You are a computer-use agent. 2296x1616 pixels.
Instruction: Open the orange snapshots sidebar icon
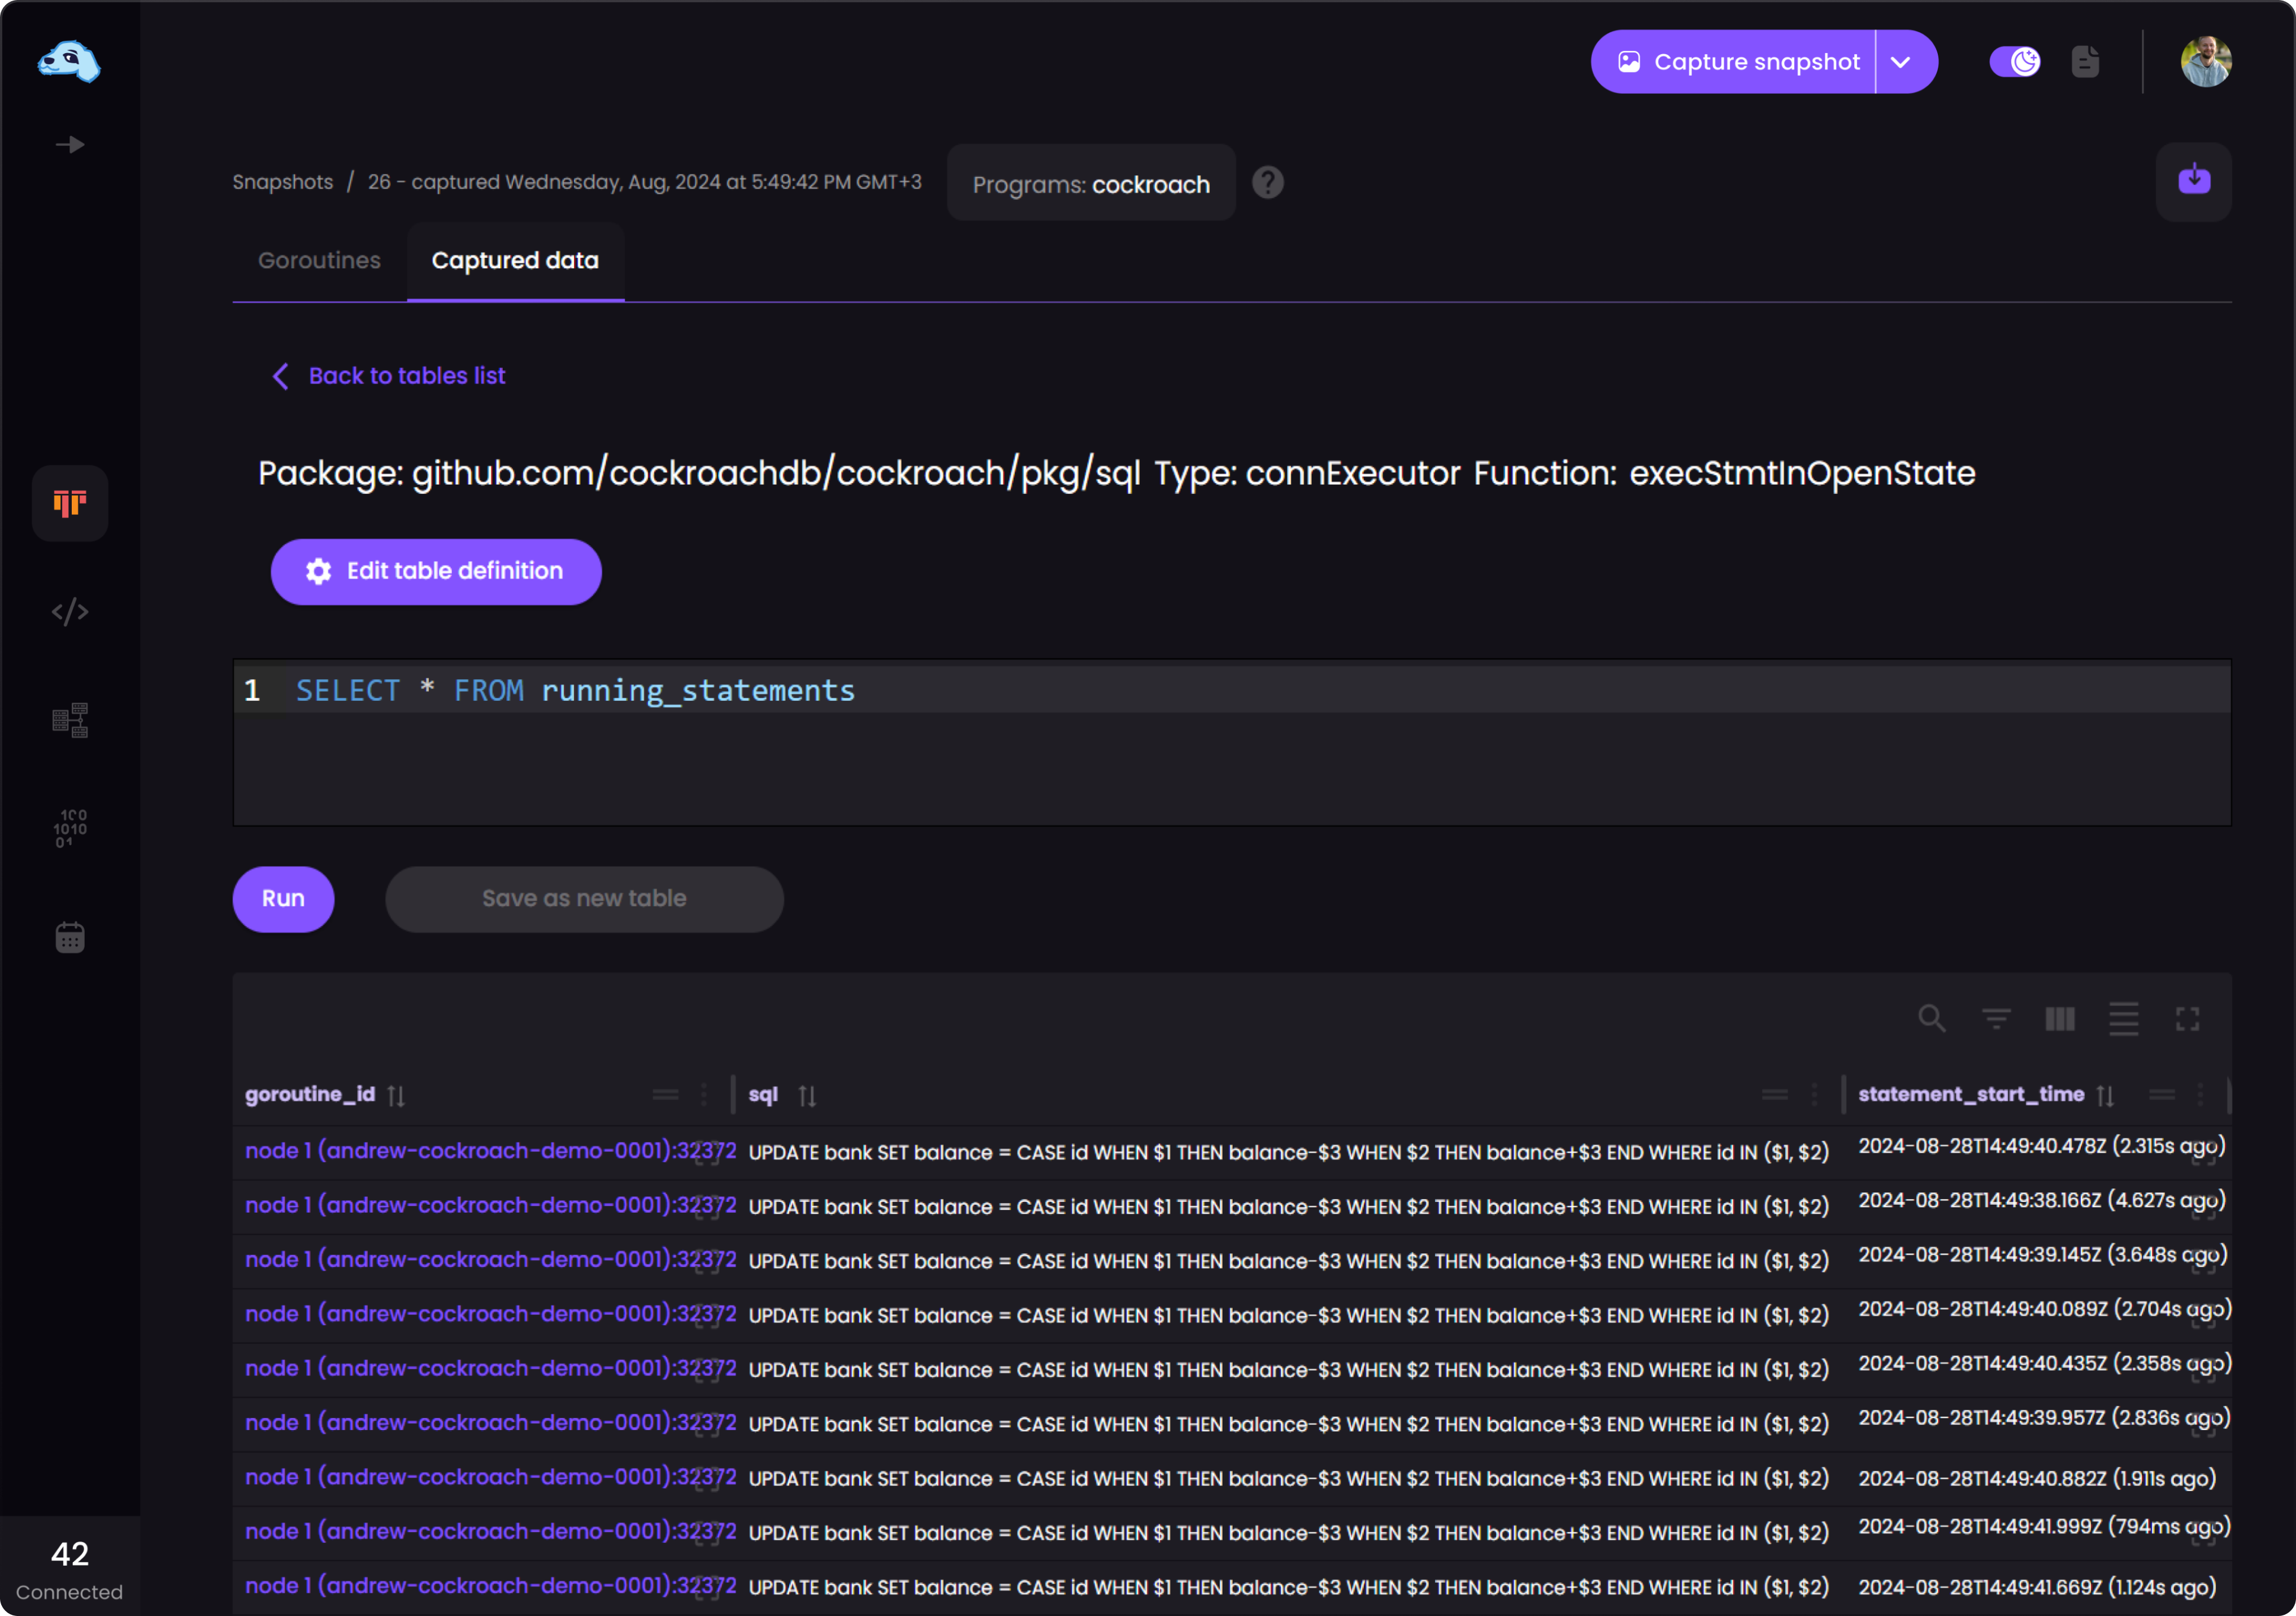pos(70,503)
